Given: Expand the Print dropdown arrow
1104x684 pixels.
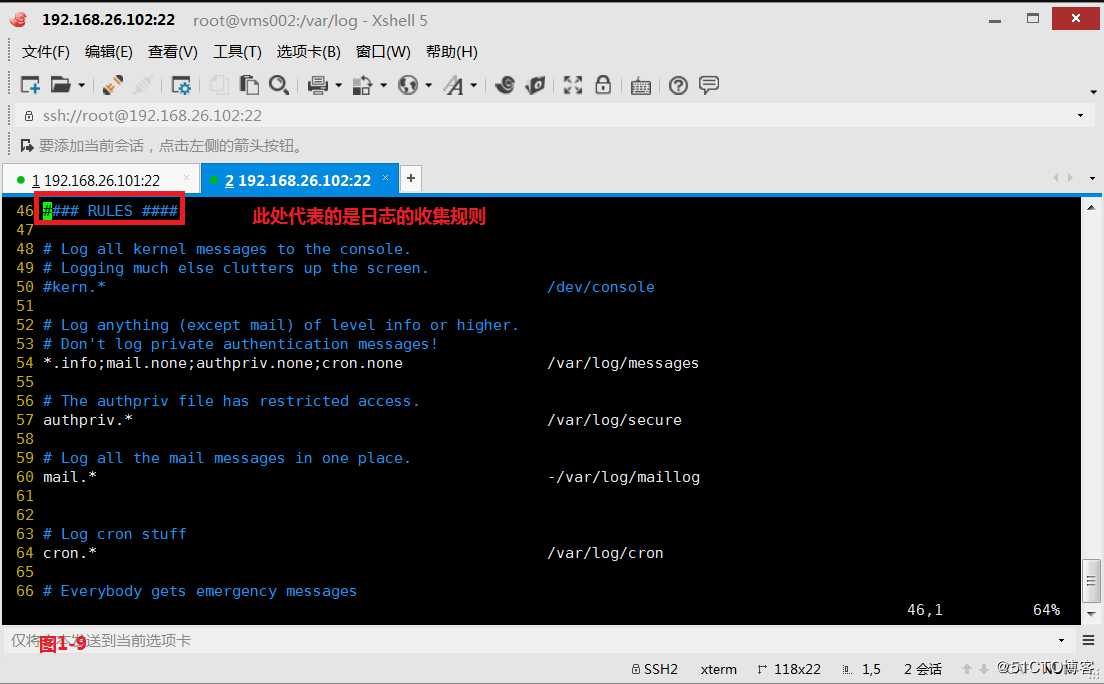Looking at the screenshot, I should [339, 86].
